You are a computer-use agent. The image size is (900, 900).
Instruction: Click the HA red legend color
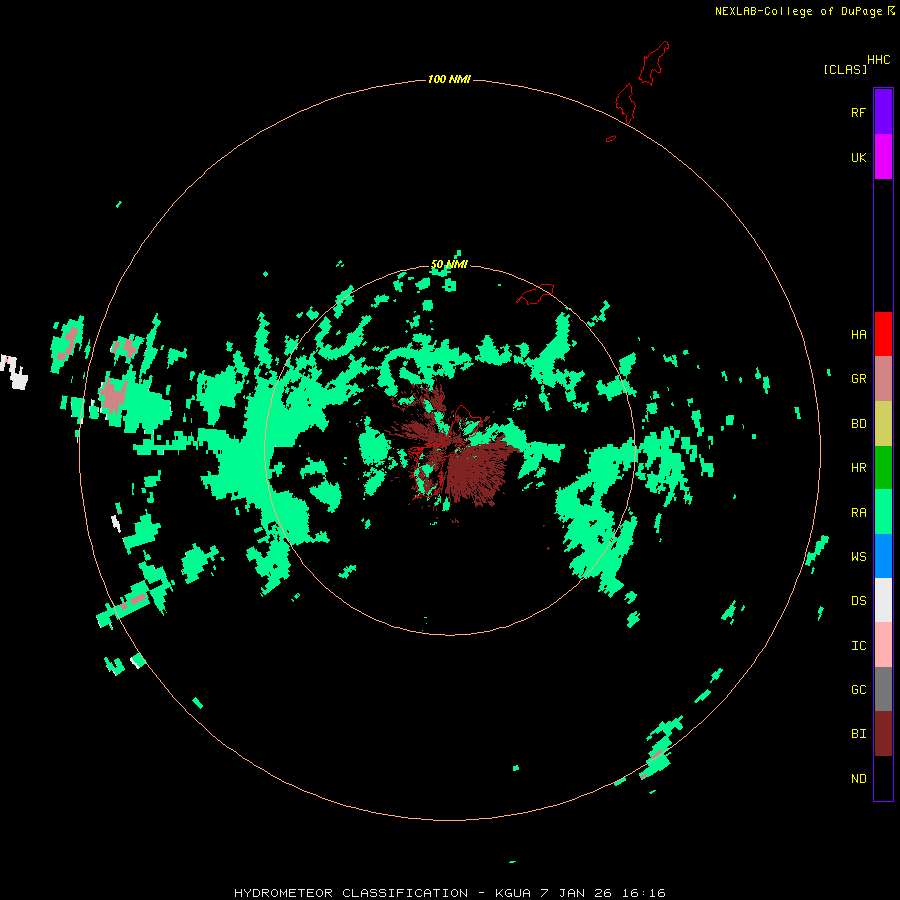(x=883, y=334)
